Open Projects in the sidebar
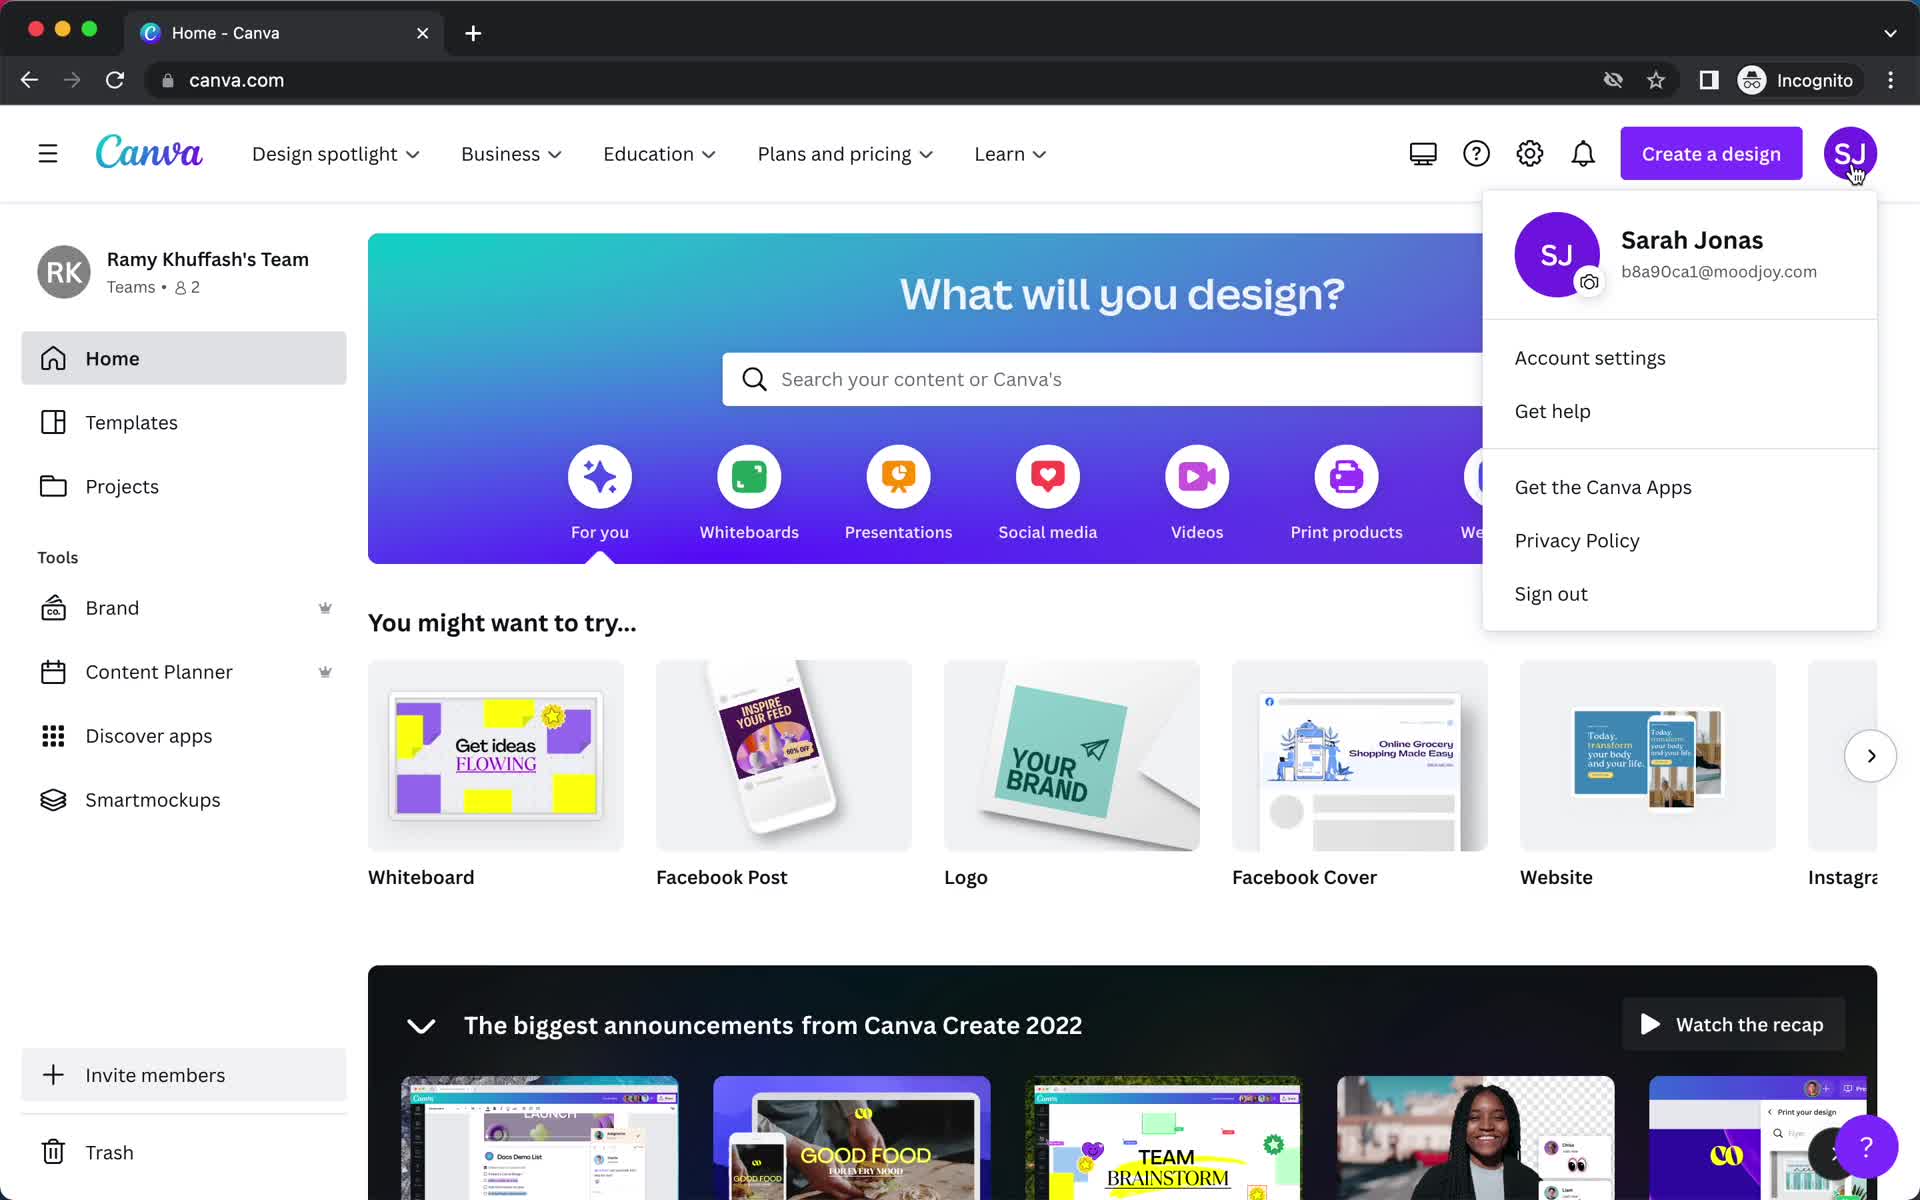The height and width of the screenshot is (1200, 1920). 184,486
